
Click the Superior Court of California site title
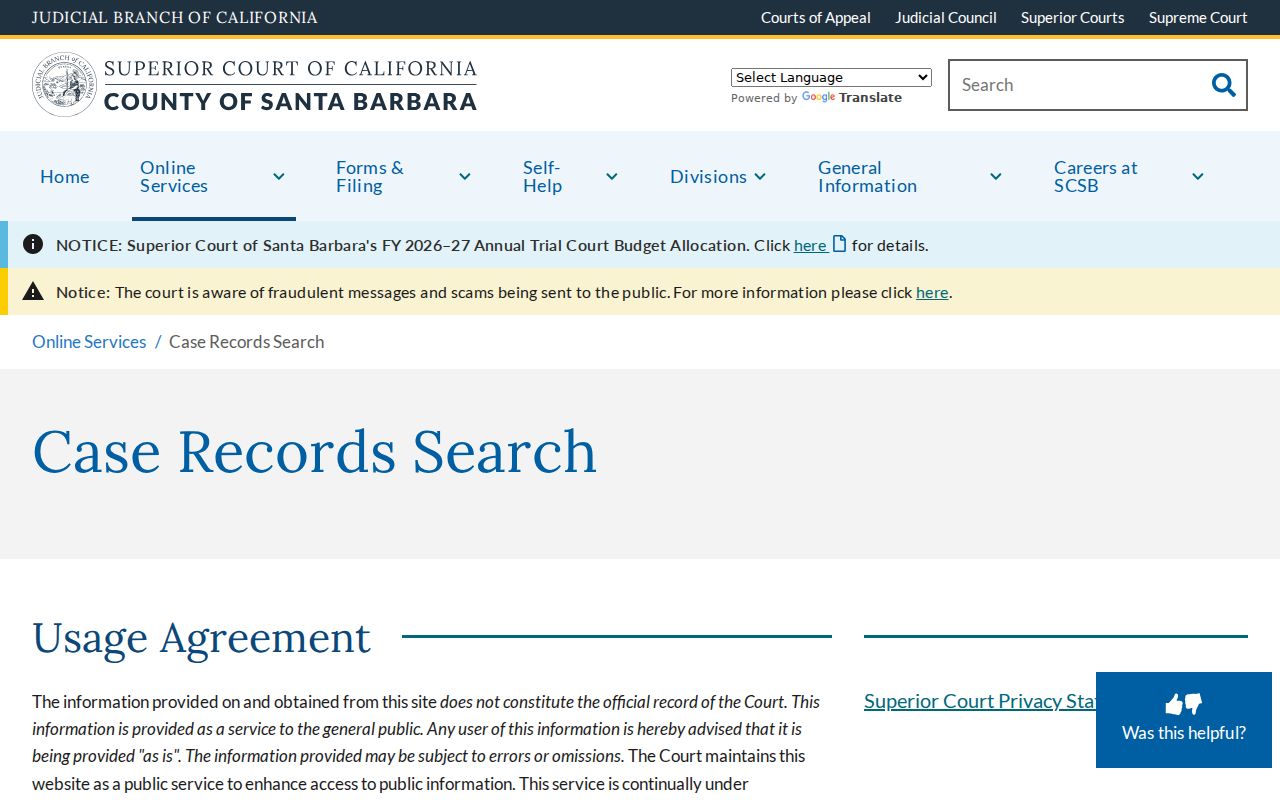tap(290, 85)
